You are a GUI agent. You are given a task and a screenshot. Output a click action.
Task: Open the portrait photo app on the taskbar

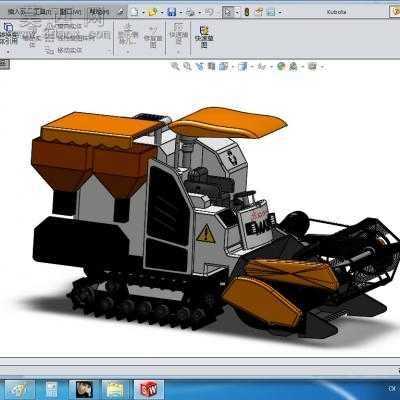pyautogui.click(x=84, y=389)
